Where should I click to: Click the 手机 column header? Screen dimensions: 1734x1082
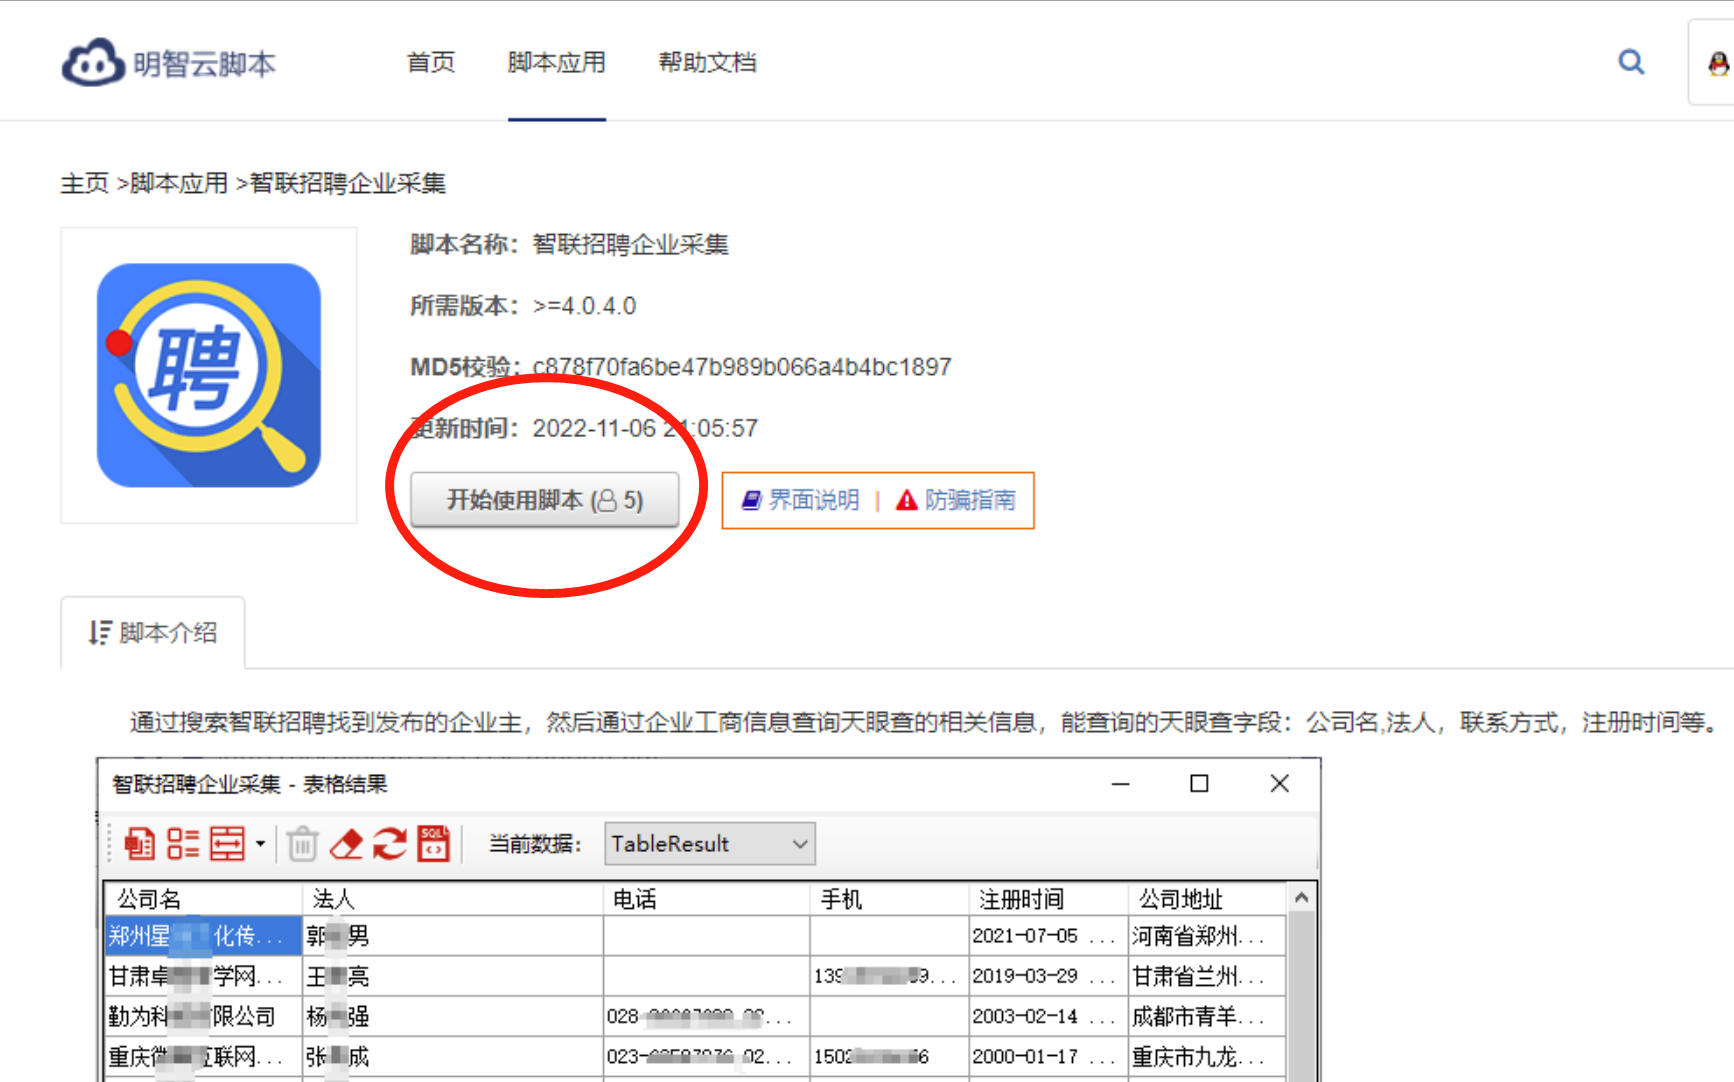889,899
